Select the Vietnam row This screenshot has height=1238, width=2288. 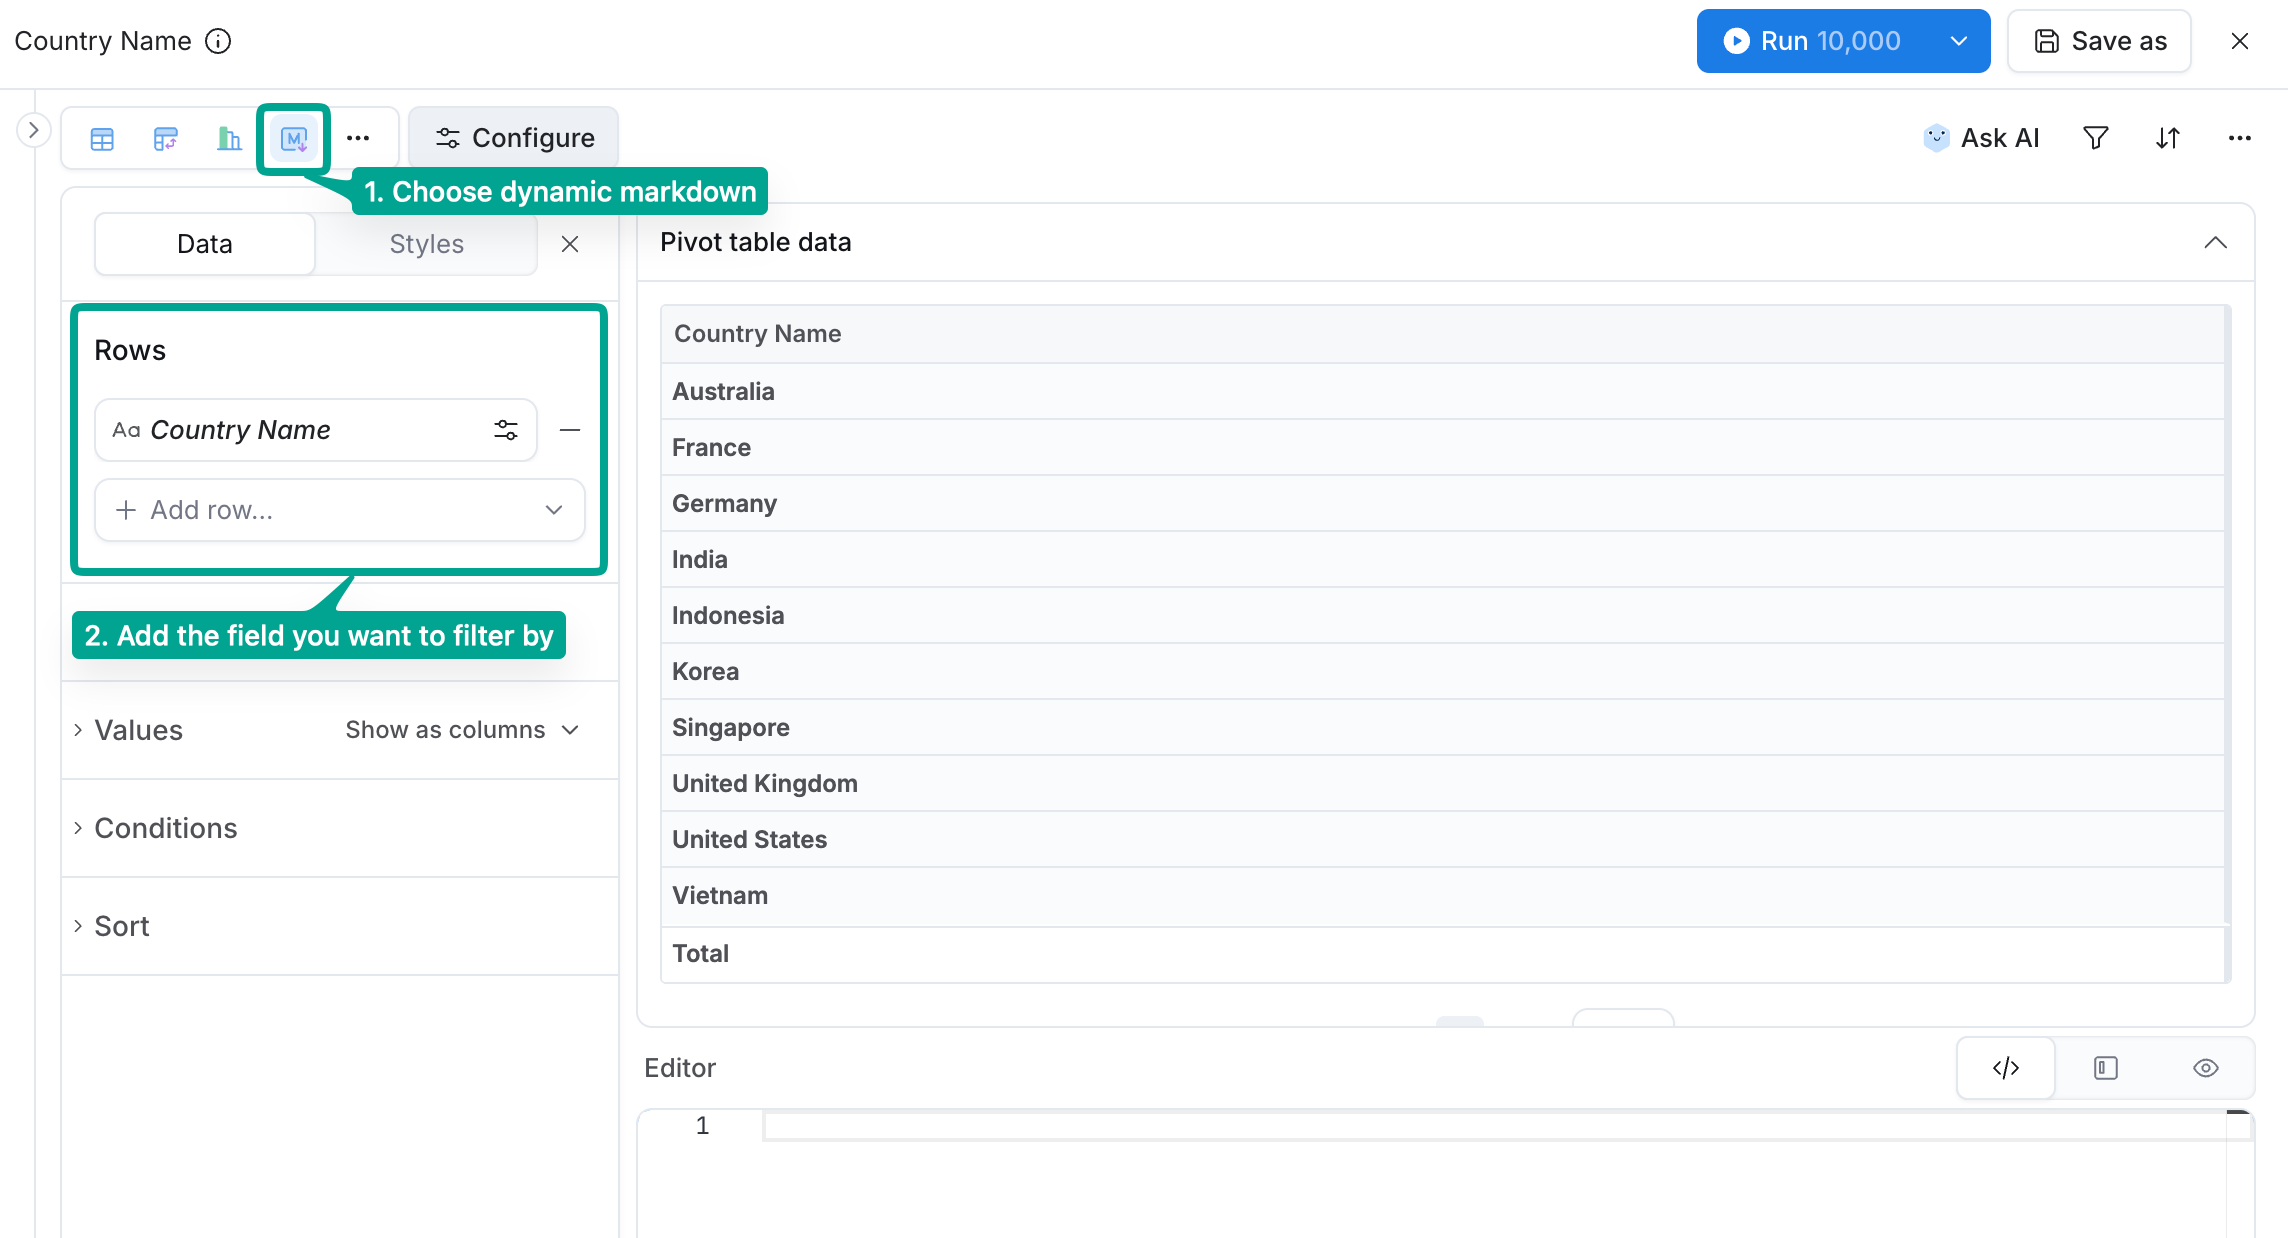pyautogui.click(x=1442, y=895)
